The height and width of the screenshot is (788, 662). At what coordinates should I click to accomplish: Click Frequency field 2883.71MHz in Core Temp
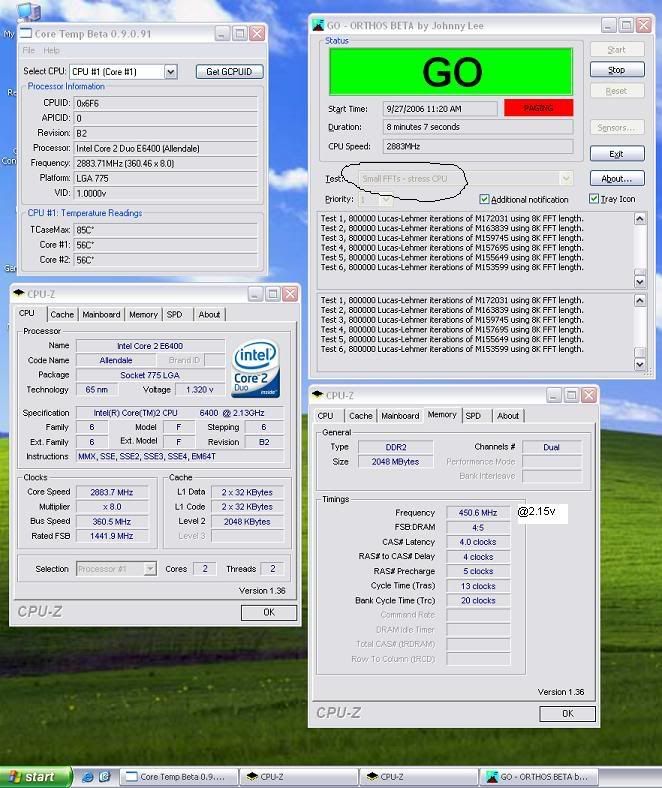pyautogui.click(x=165, y=163)
